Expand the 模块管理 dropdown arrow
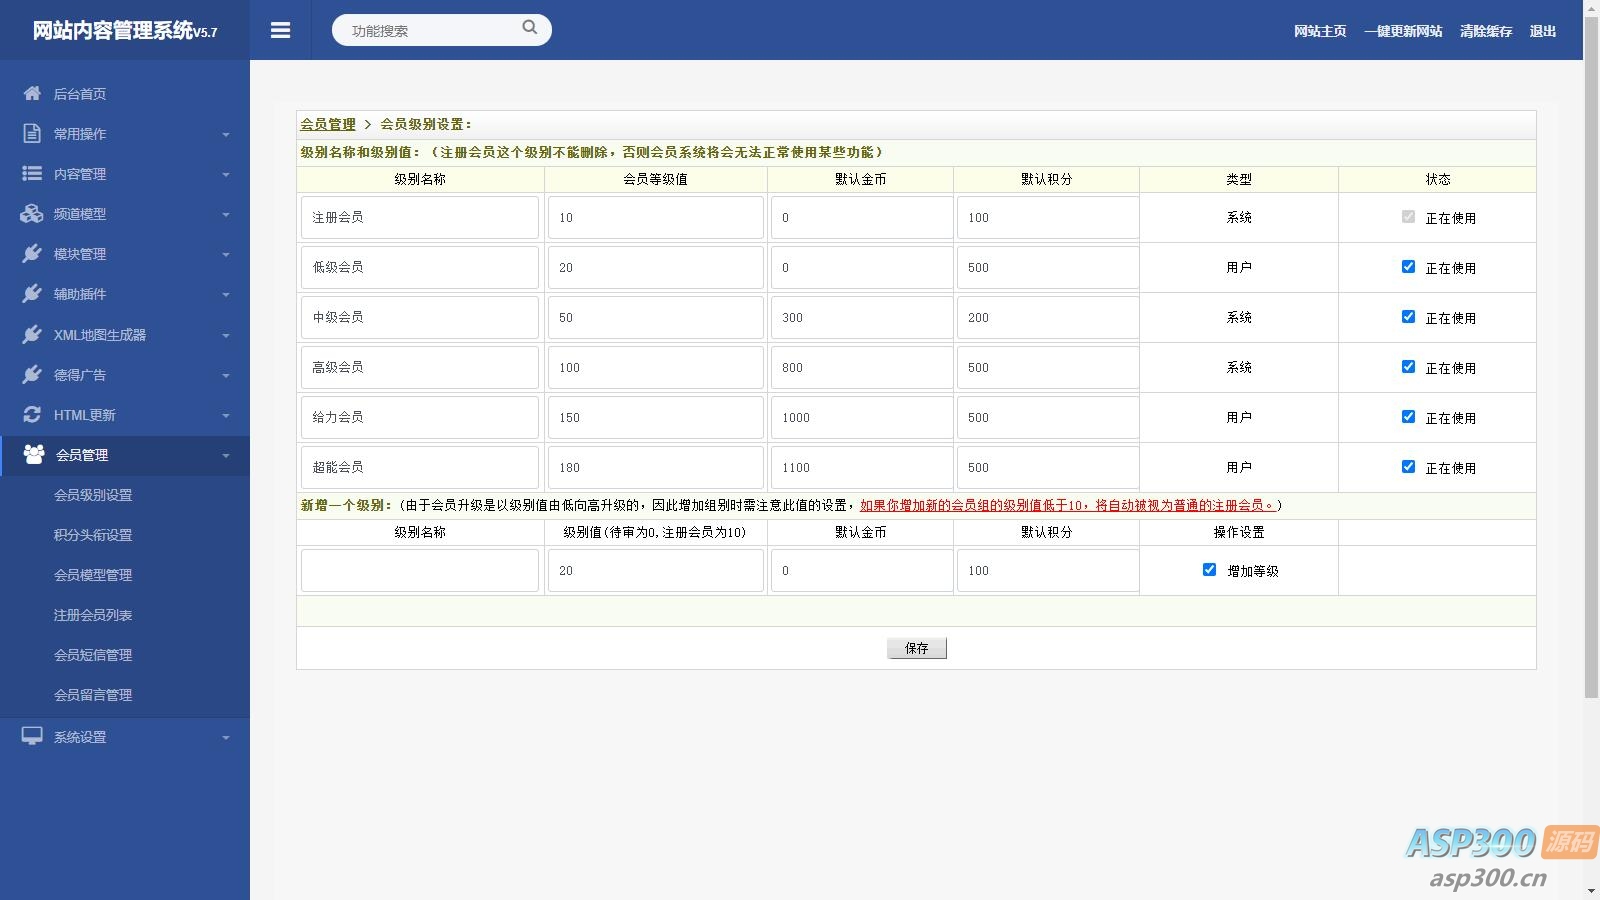The image size is (1600, 900). coord(226,255)
